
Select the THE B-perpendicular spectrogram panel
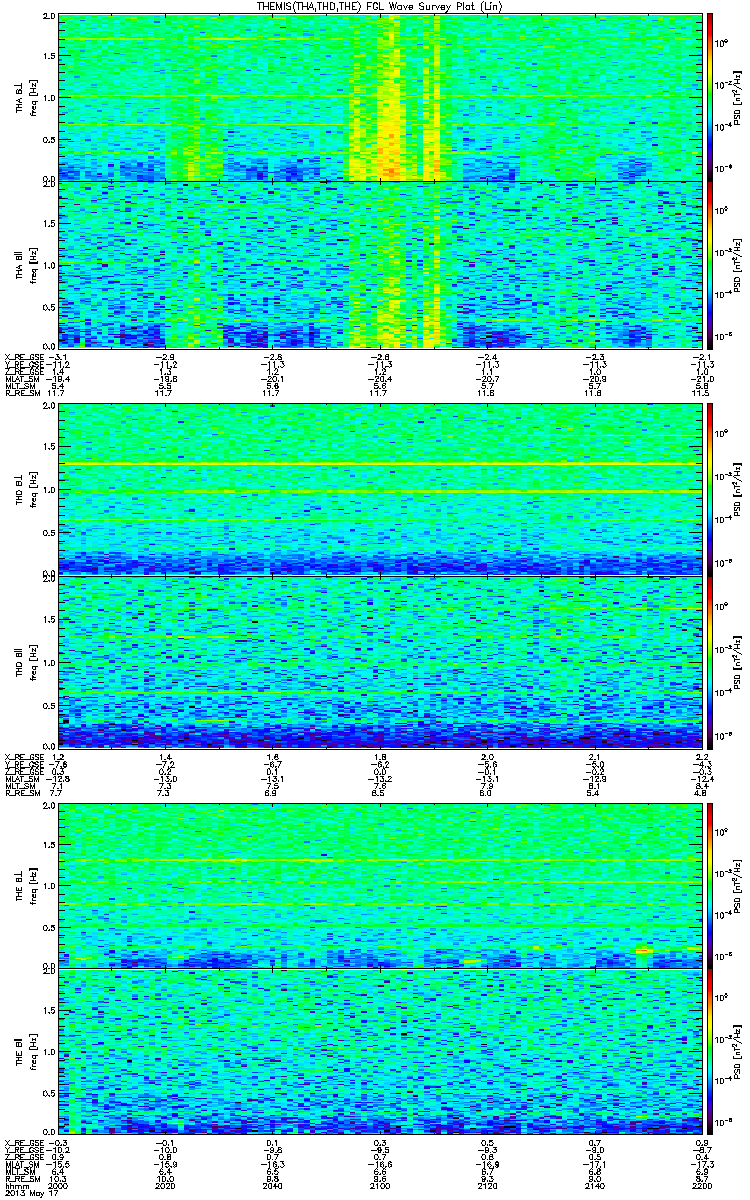(x=380, y=885)
